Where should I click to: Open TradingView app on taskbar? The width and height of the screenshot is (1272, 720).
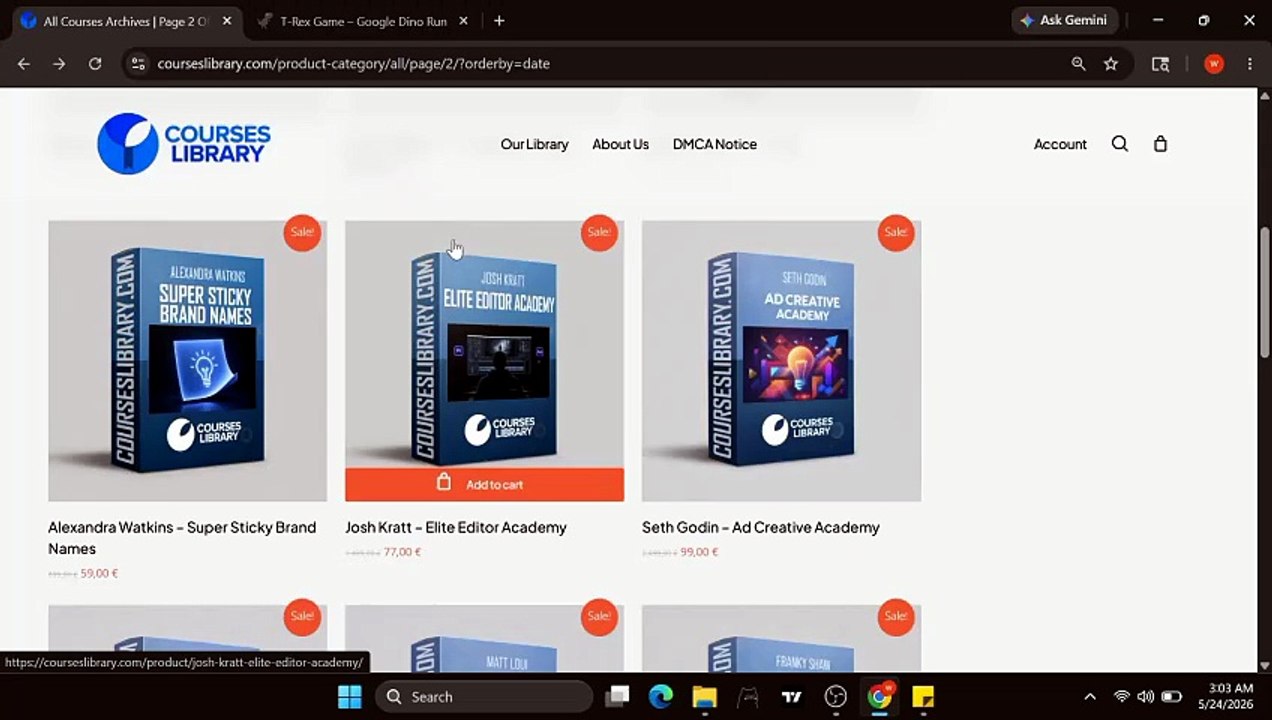(792, 697)
